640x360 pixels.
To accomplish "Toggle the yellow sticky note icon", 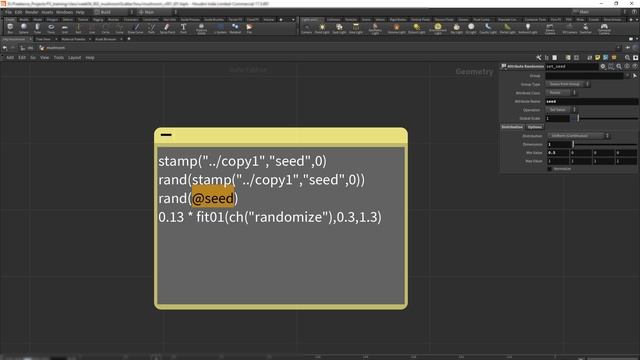I will (x=598, y=58).
